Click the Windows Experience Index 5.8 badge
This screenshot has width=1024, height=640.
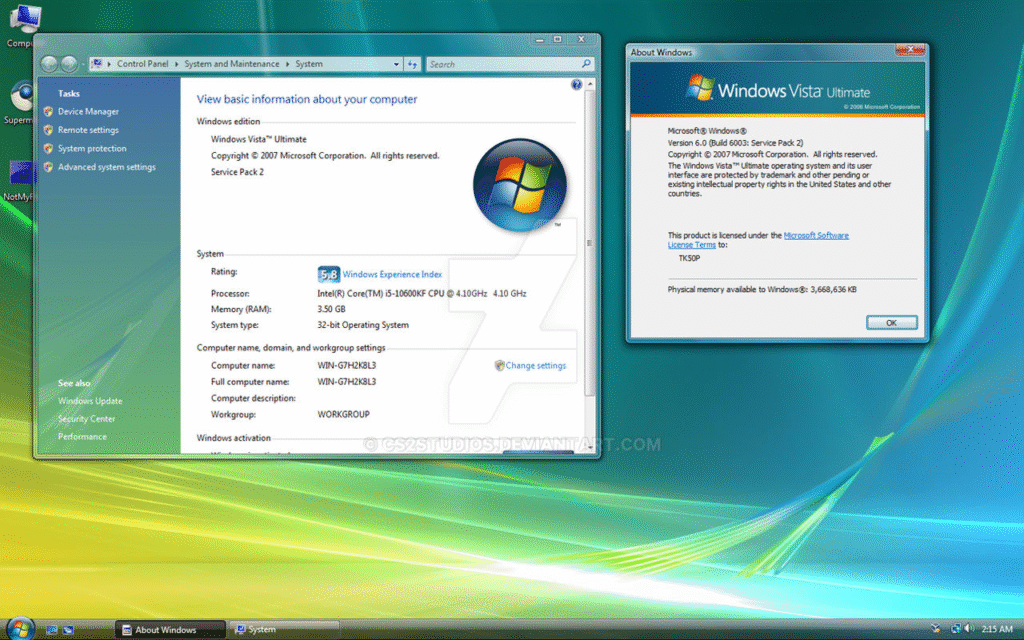[x=329, y=274]
